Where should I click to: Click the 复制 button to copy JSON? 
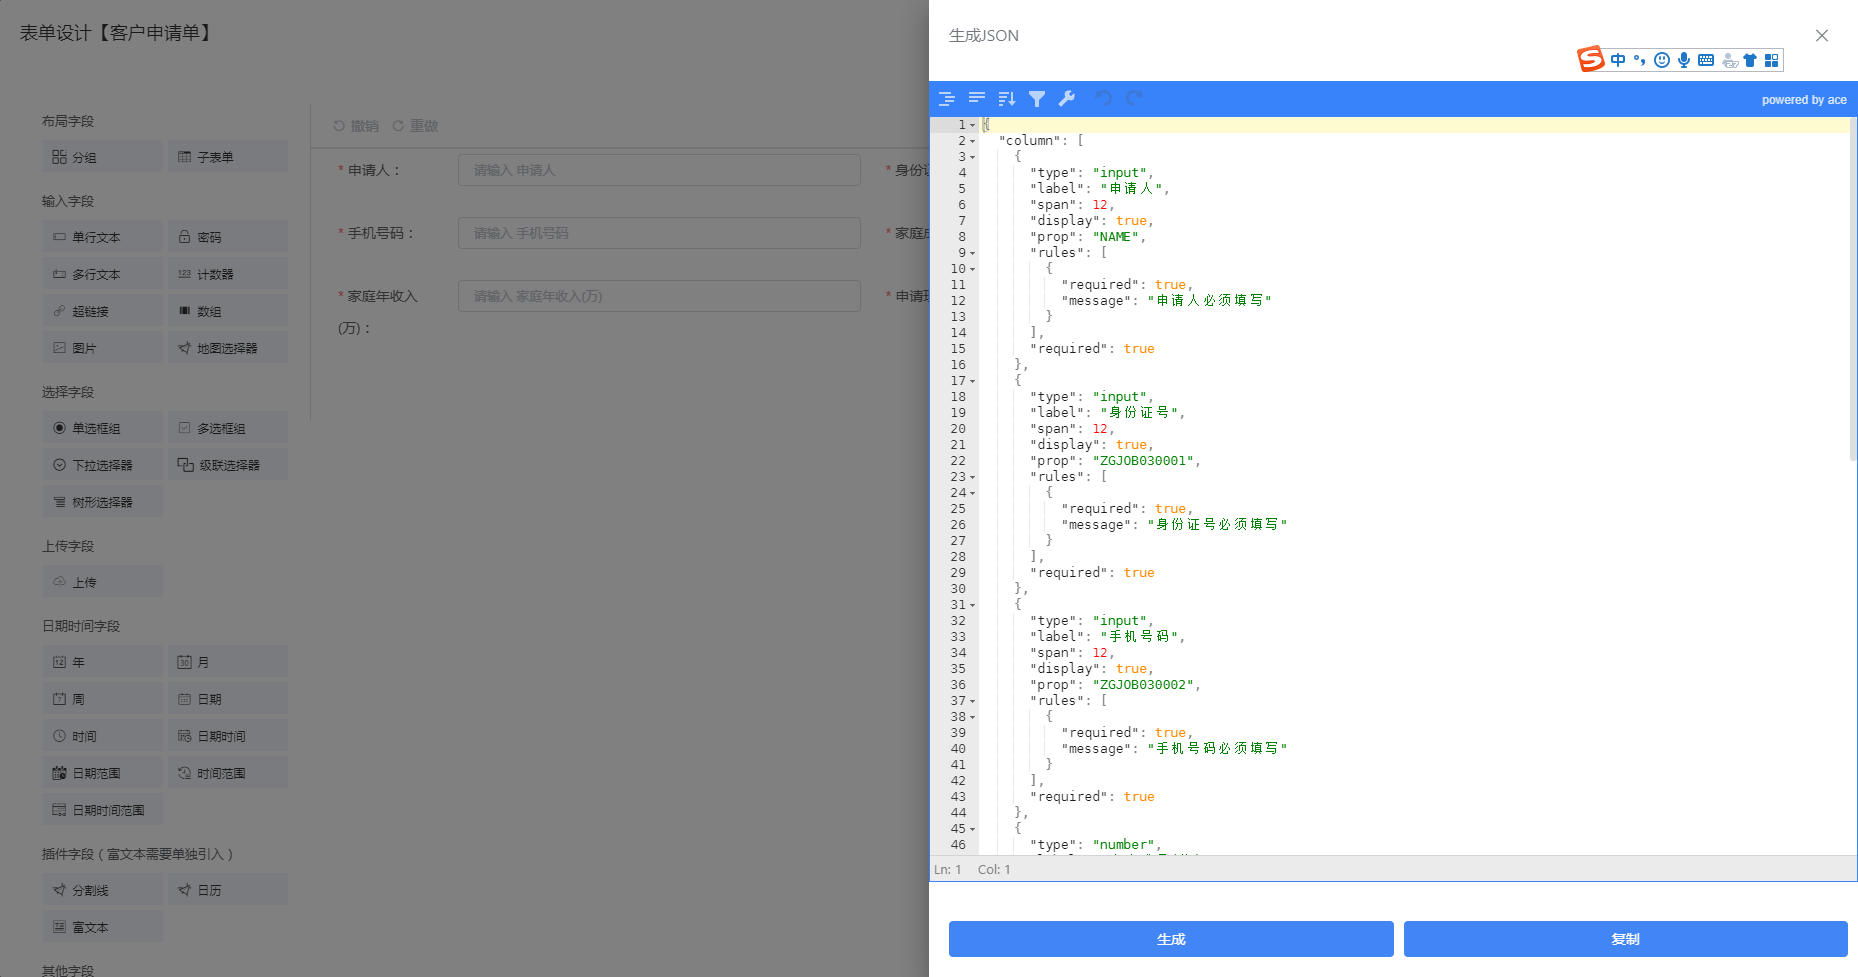tap(1626, 939)
